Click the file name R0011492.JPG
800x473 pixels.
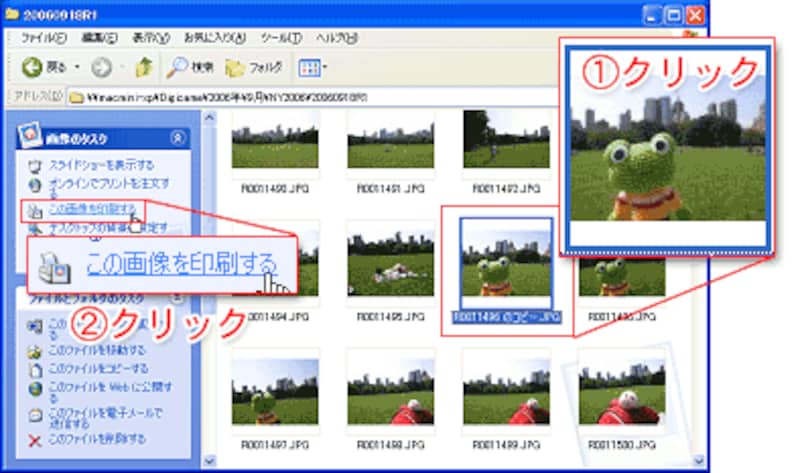[x=507, y=189]
